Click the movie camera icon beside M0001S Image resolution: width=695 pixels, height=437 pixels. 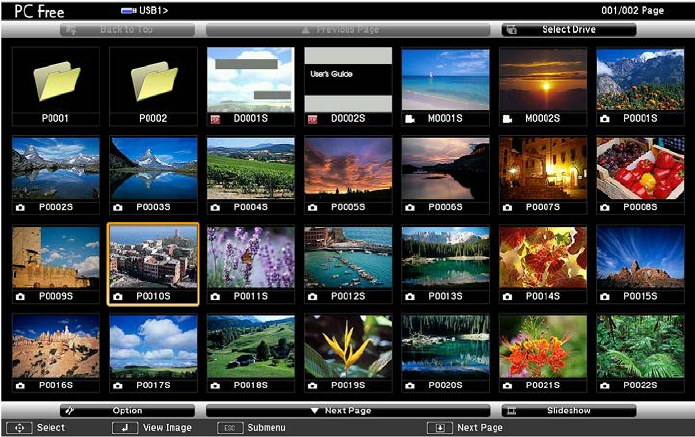(410, 119)
